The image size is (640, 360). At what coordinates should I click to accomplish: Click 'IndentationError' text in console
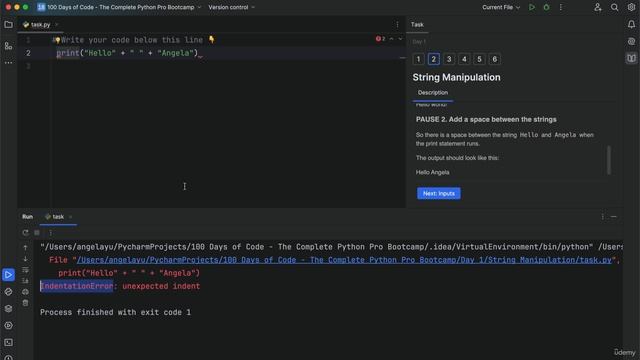point(77,286)
